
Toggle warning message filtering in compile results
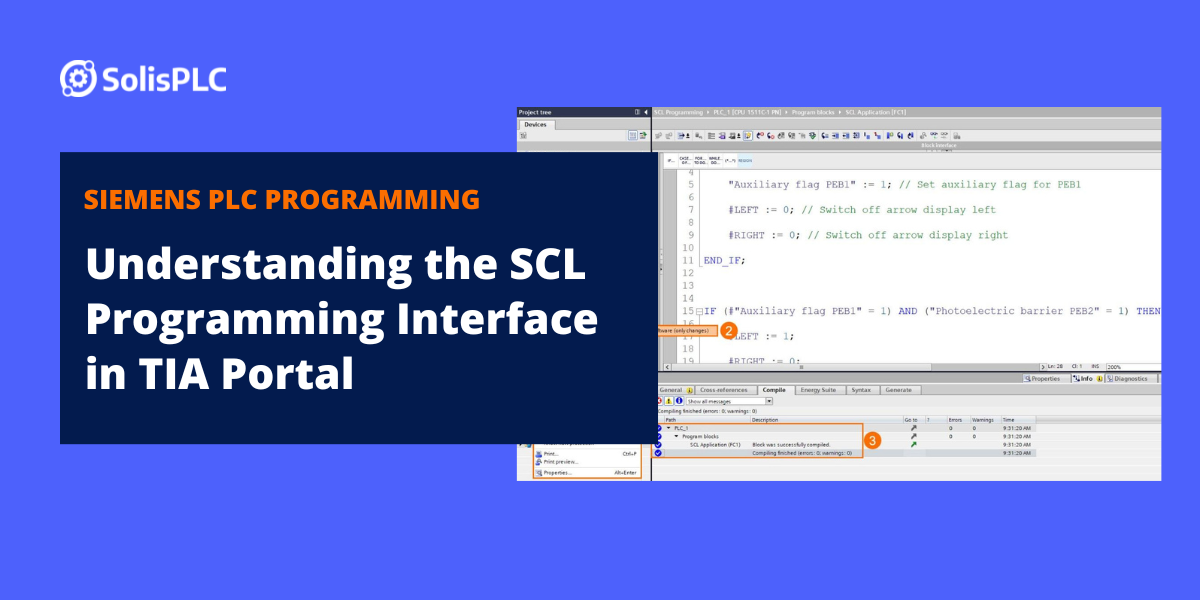(668, 401)
